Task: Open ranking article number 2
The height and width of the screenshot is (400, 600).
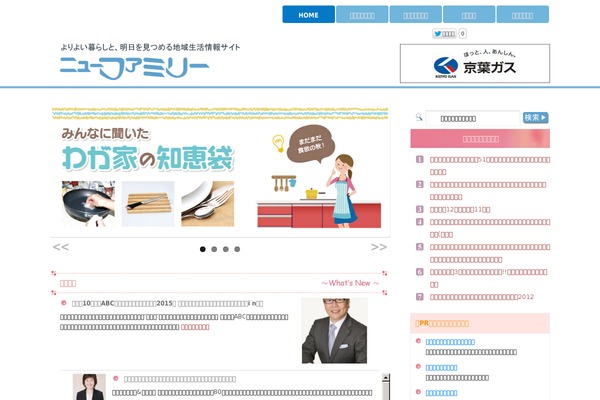Action: tap(488, 191)
